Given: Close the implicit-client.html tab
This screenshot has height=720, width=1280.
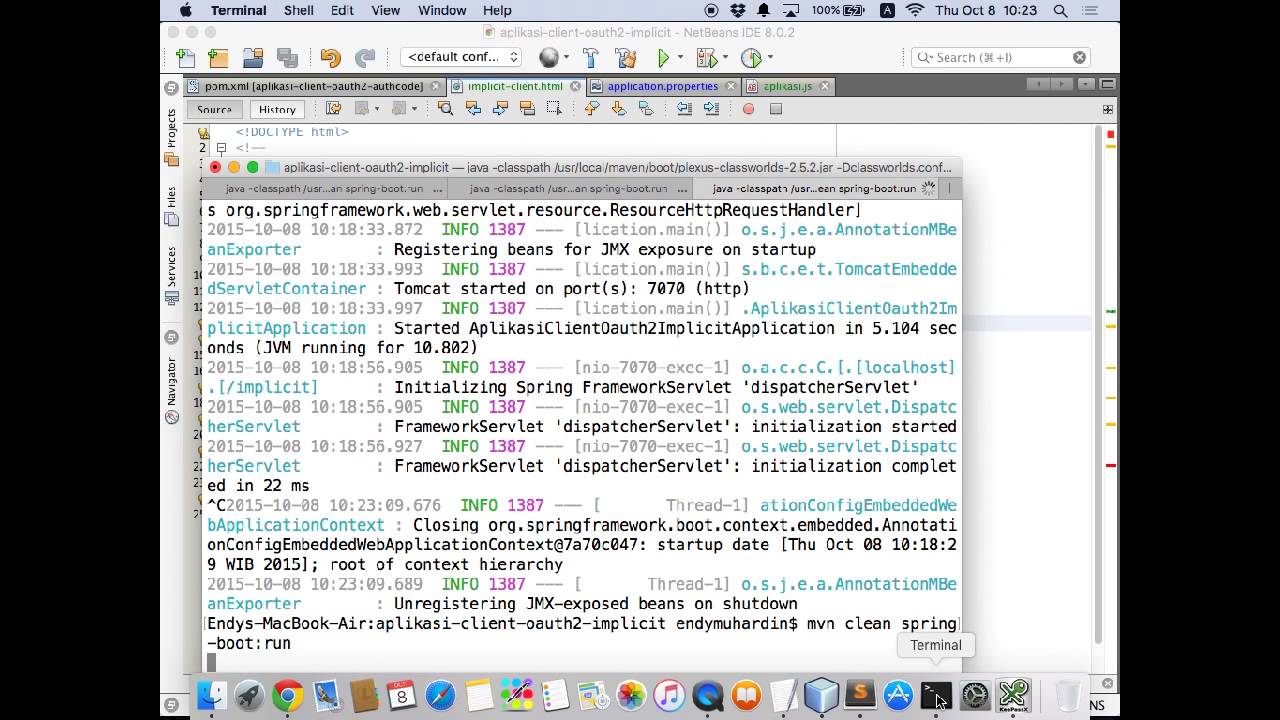Looking at the screenshot, I should [575, 86].
